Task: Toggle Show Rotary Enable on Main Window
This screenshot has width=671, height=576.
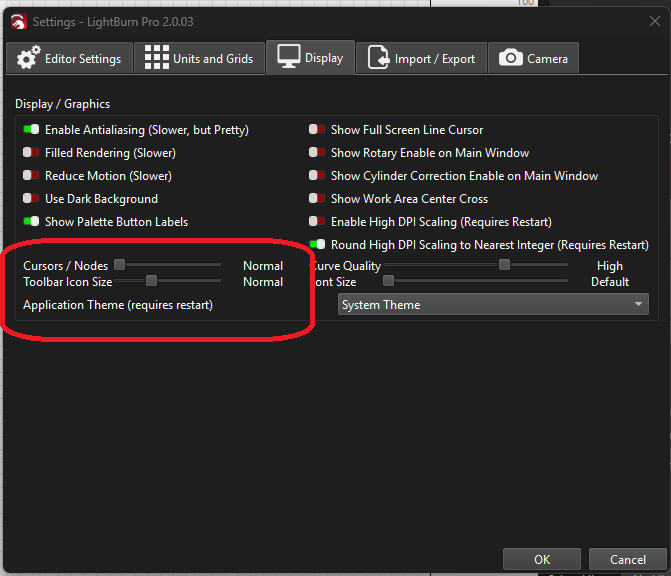Action: click(x=318, y=153)
